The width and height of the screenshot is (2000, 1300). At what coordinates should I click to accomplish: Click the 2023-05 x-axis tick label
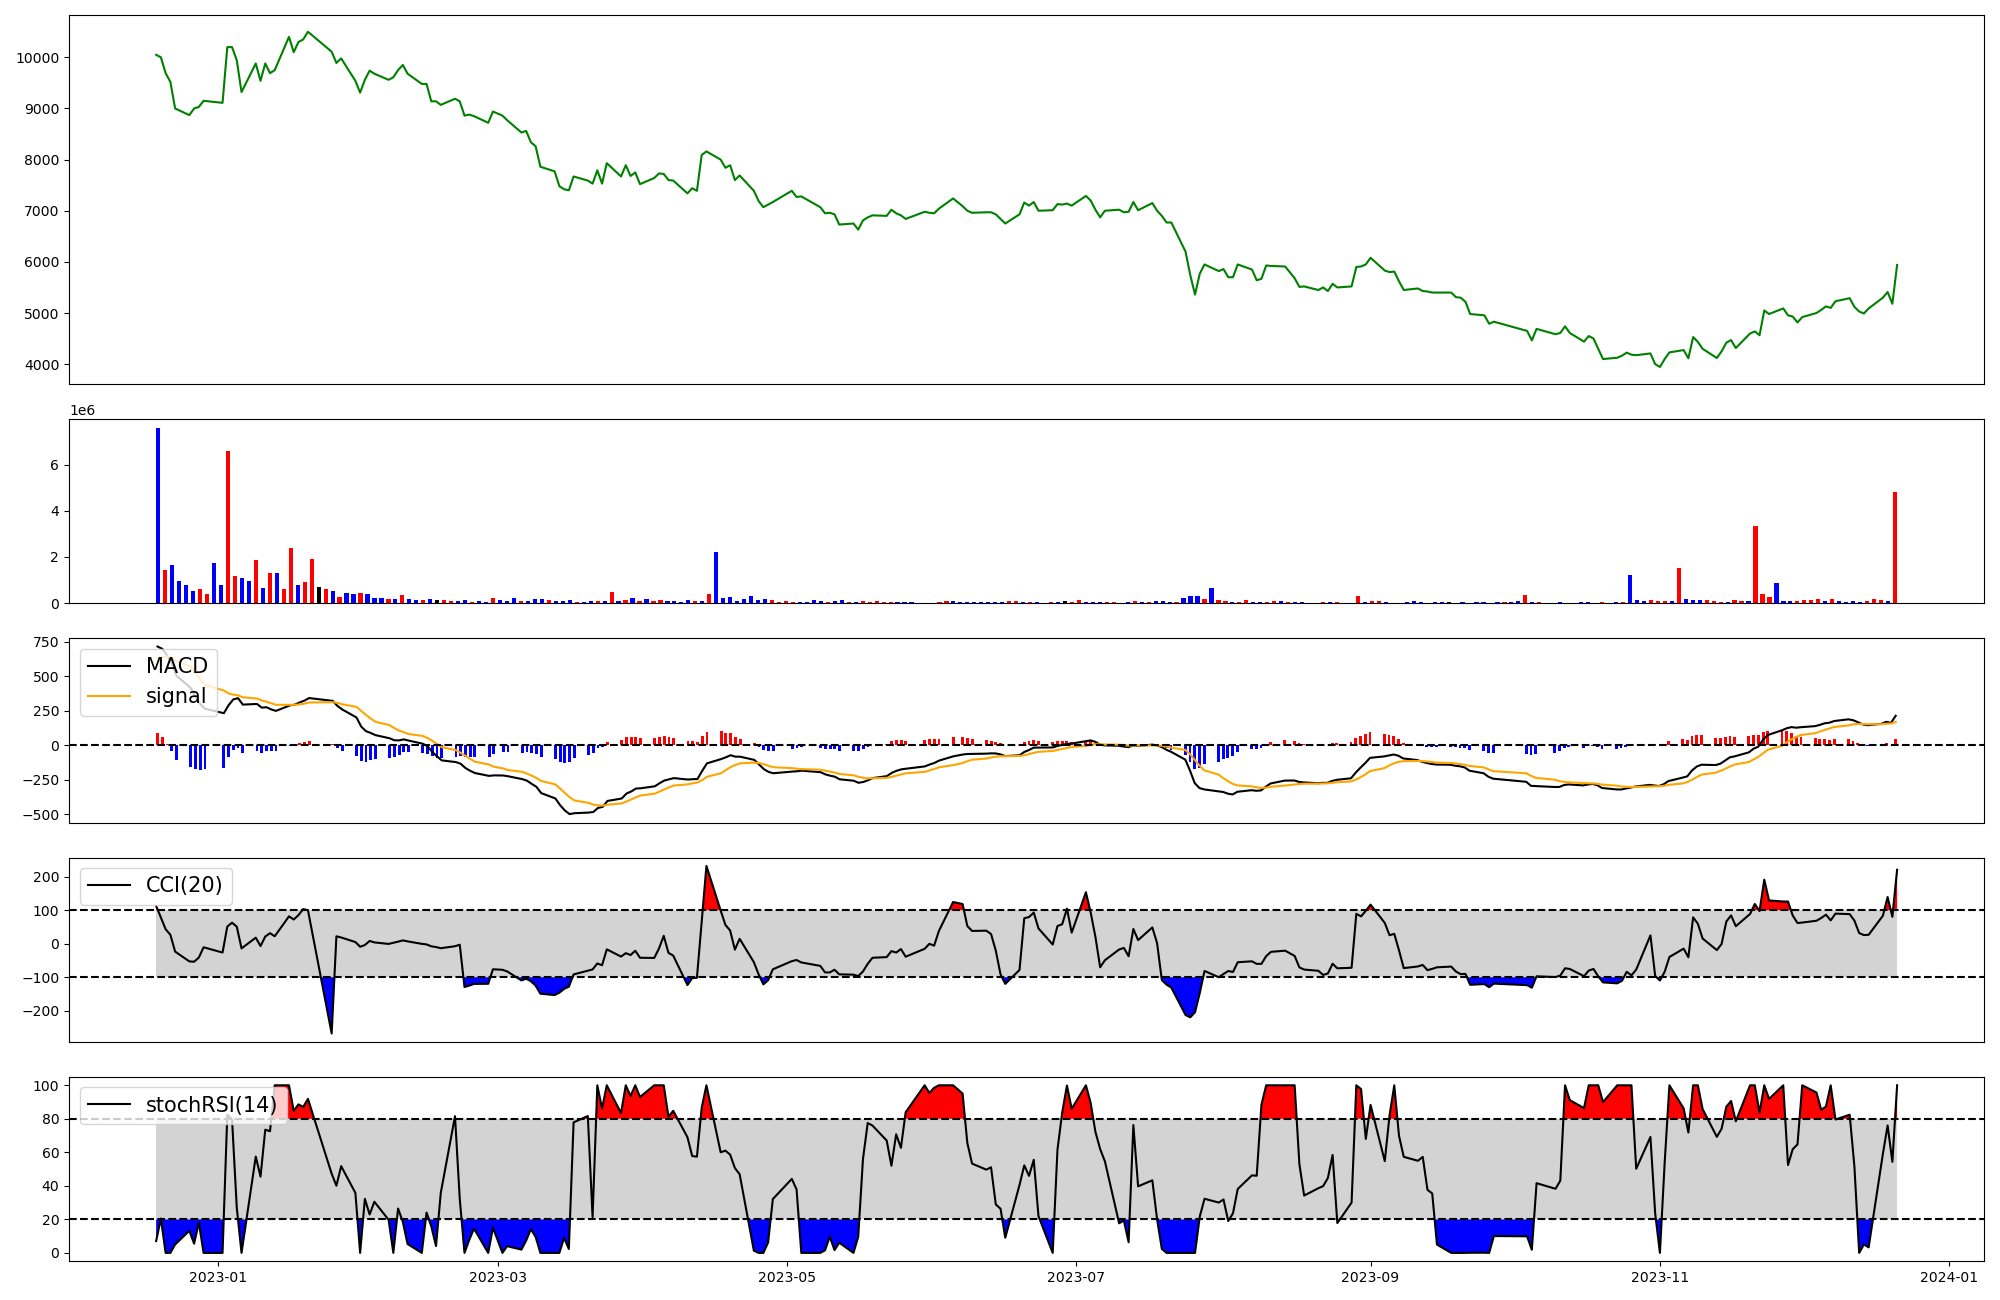788,1277
